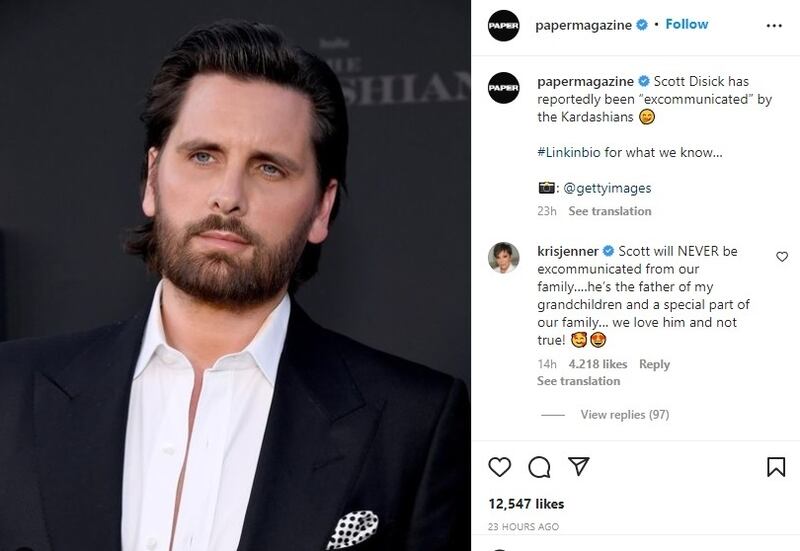Open the @gettyimages mention

pyautogui.click(x=607, y=188)
